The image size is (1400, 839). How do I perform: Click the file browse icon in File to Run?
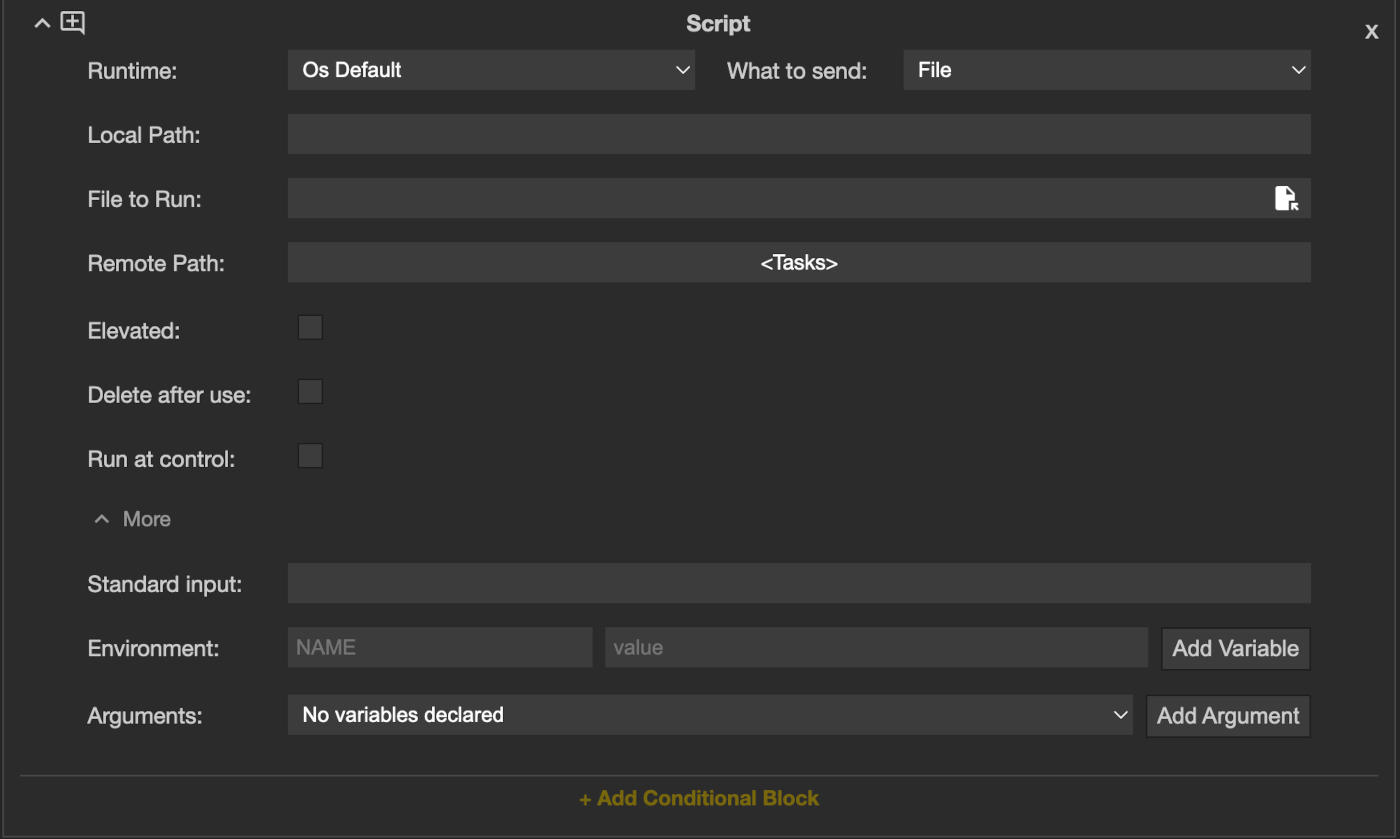coord(1286,198)
